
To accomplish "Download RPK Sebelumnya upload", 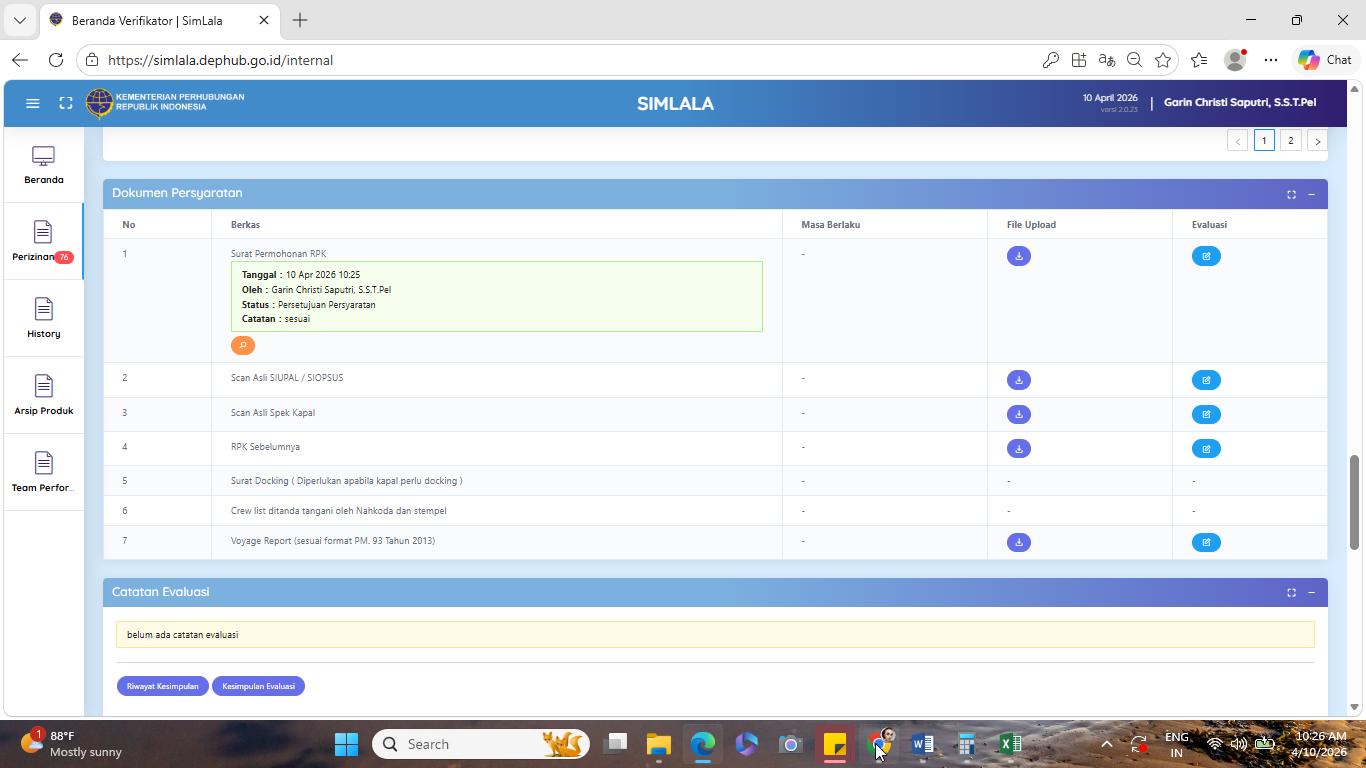I will tap(1018, 448).
